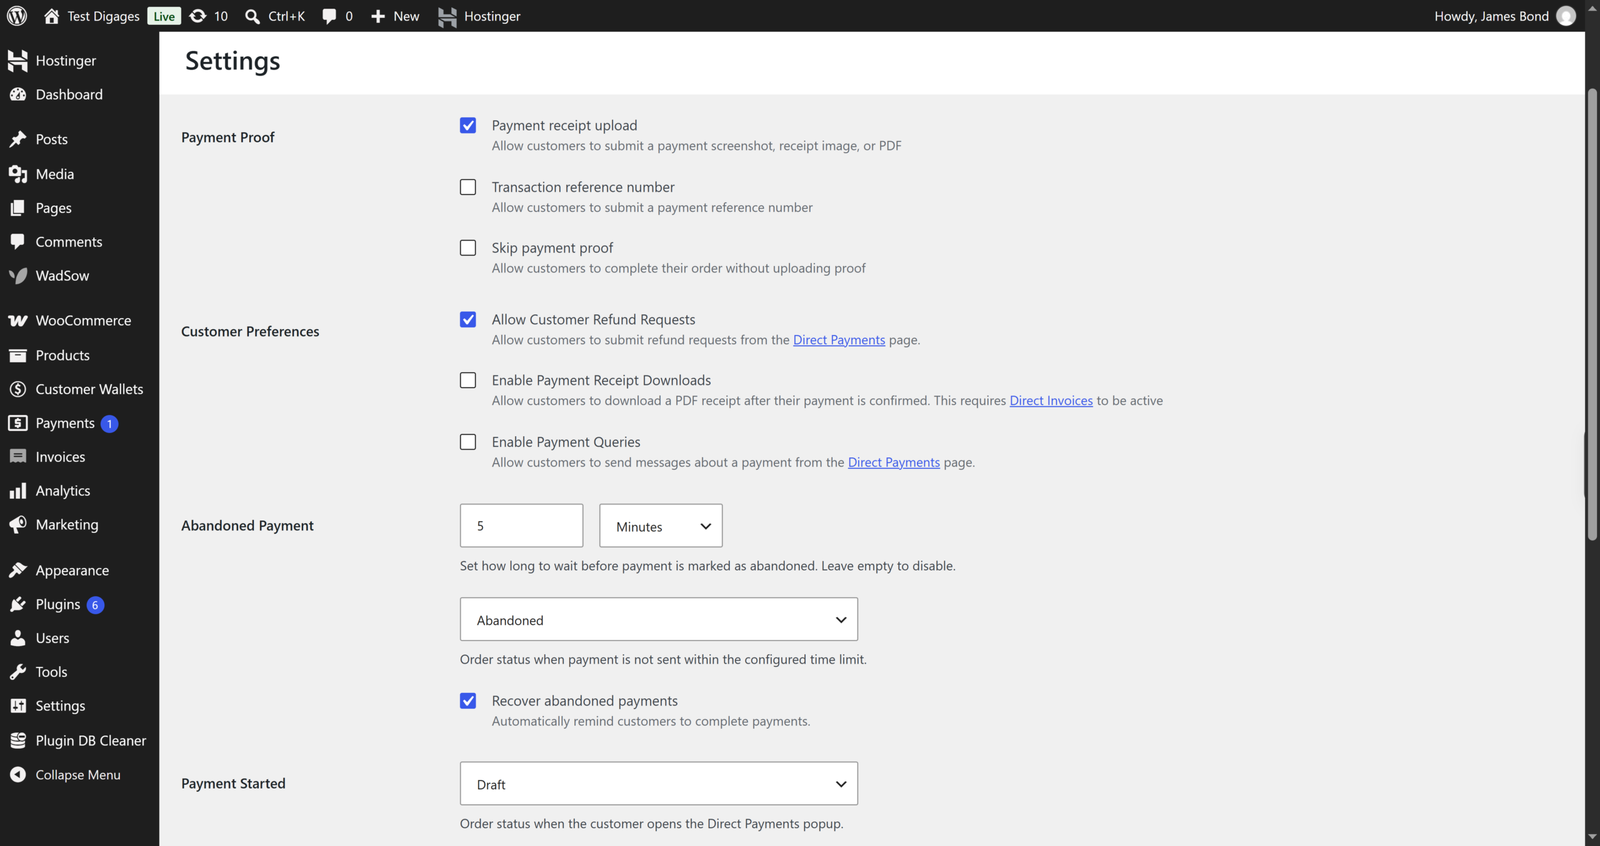Click the Live status badge
1600x846 pixels.
(x=164, y=16)
